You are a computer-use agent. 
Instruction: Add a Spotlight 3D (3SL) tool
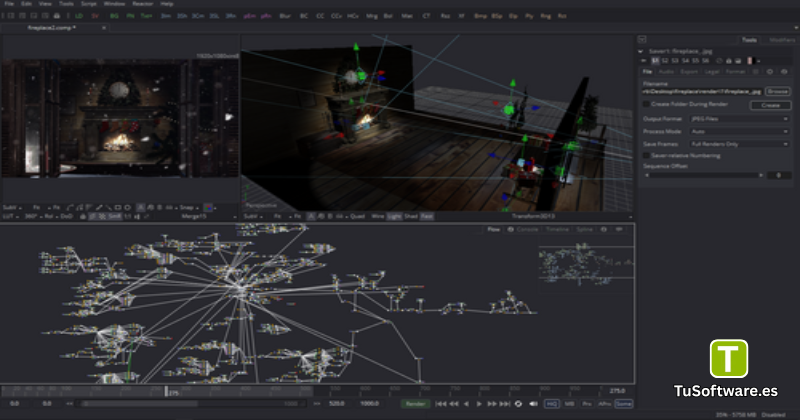coord(214,16)
